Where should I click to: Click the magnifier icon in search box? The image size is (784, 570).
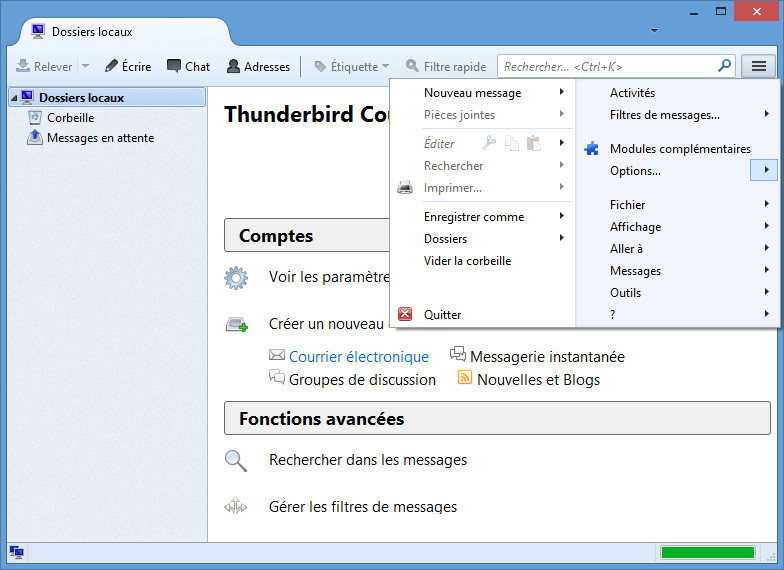coord(724,66)
